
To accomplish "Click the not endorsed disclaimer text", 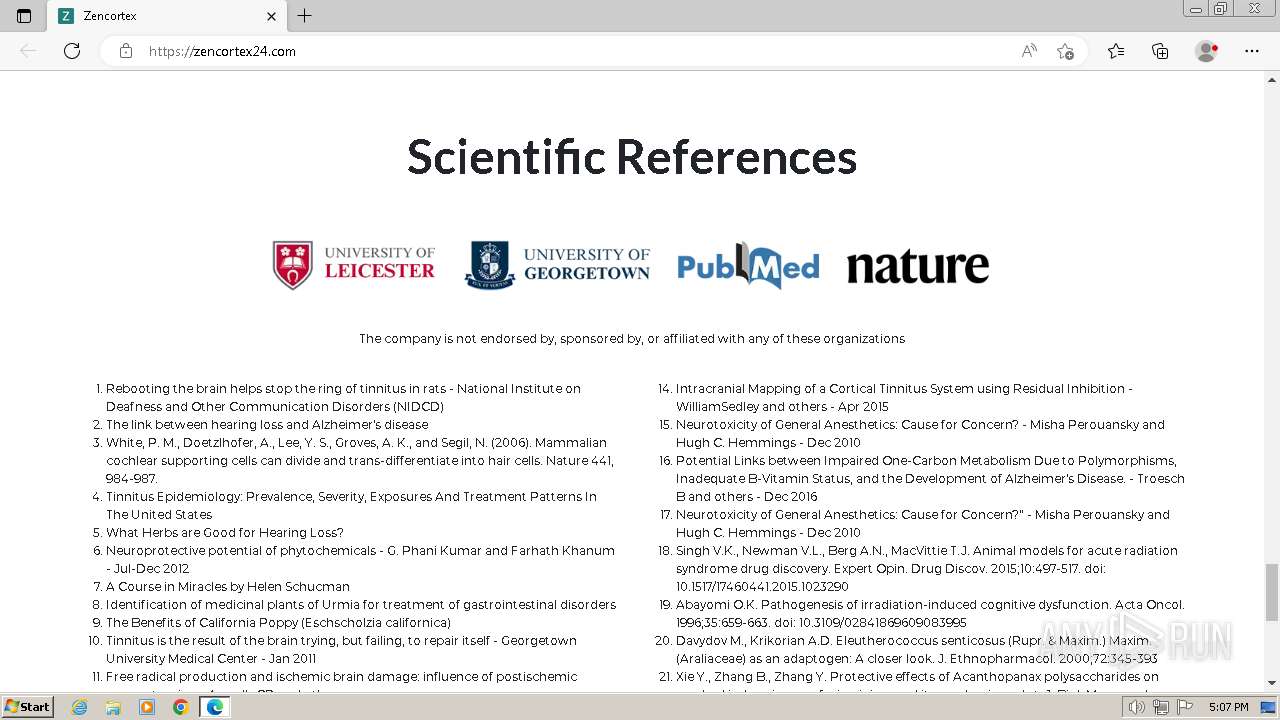I will [632, 339].
